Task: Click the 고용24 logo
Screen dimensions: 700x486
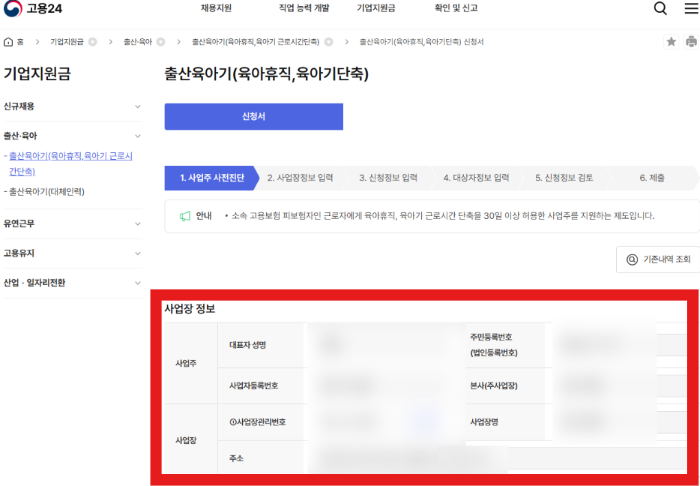Action: [33, 8]
